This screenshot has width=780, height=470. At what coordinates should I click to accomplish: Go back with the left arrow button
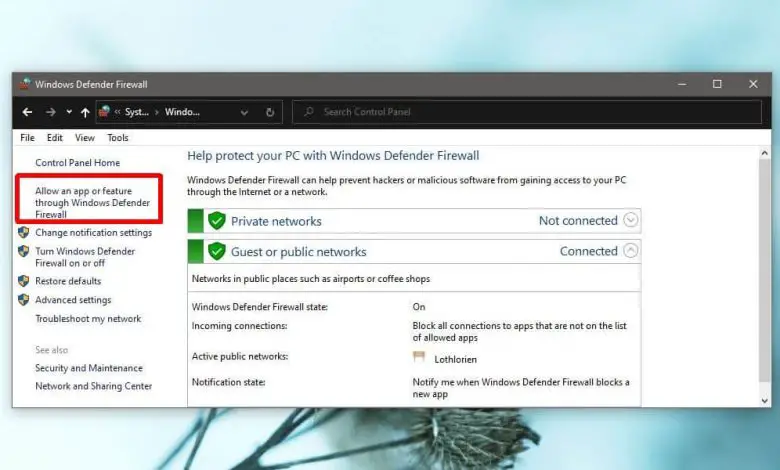pos(27,112)
